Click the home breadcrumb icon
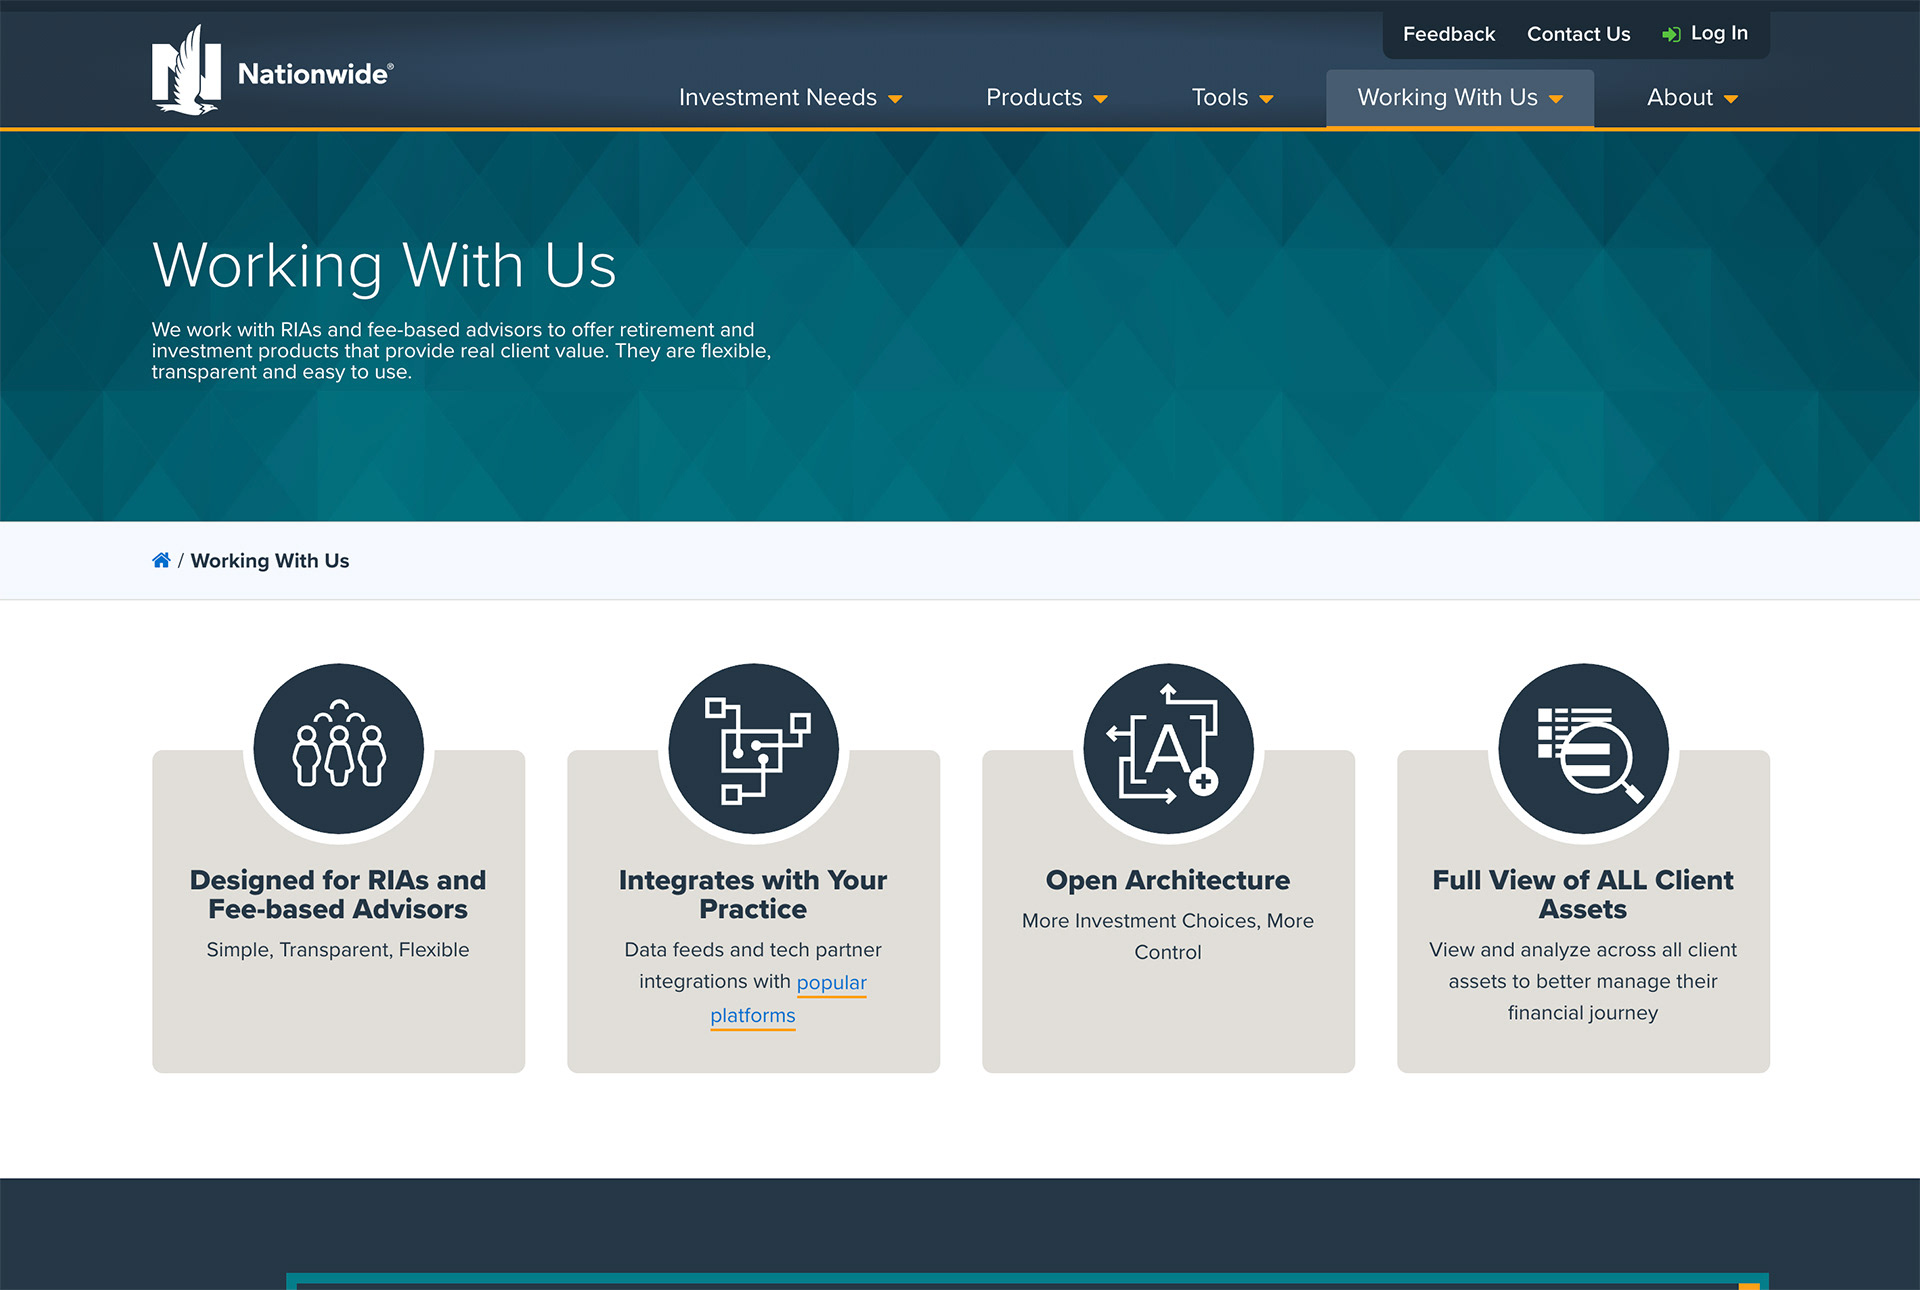Image resolution: width=1920 pixels, height=1290 pixels. pos(161,560)
